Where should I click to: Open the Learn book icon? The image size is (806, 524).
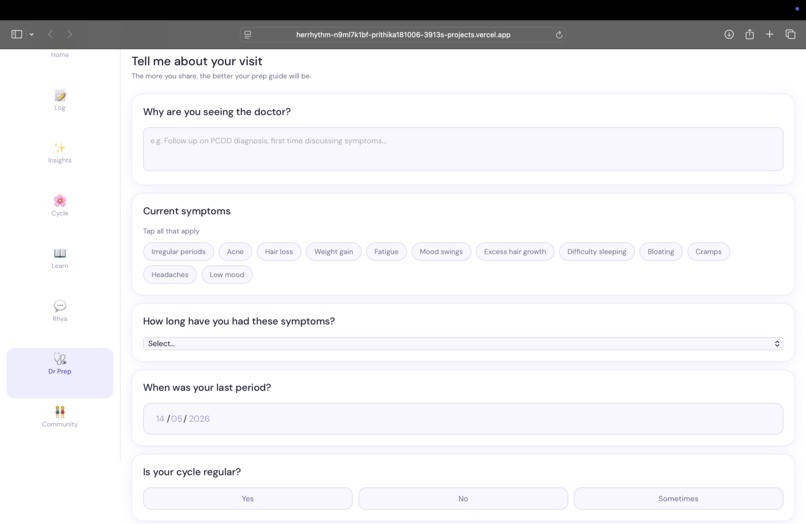(60, 253)
